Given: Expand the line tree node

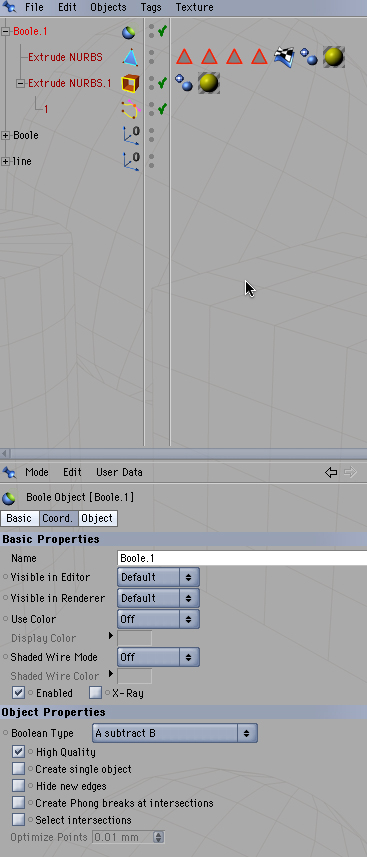Looking at the screenshot, I should 6,161.
